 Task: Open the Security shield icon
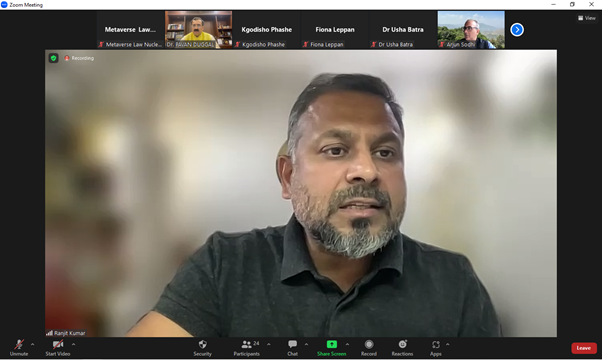point(203,344)
